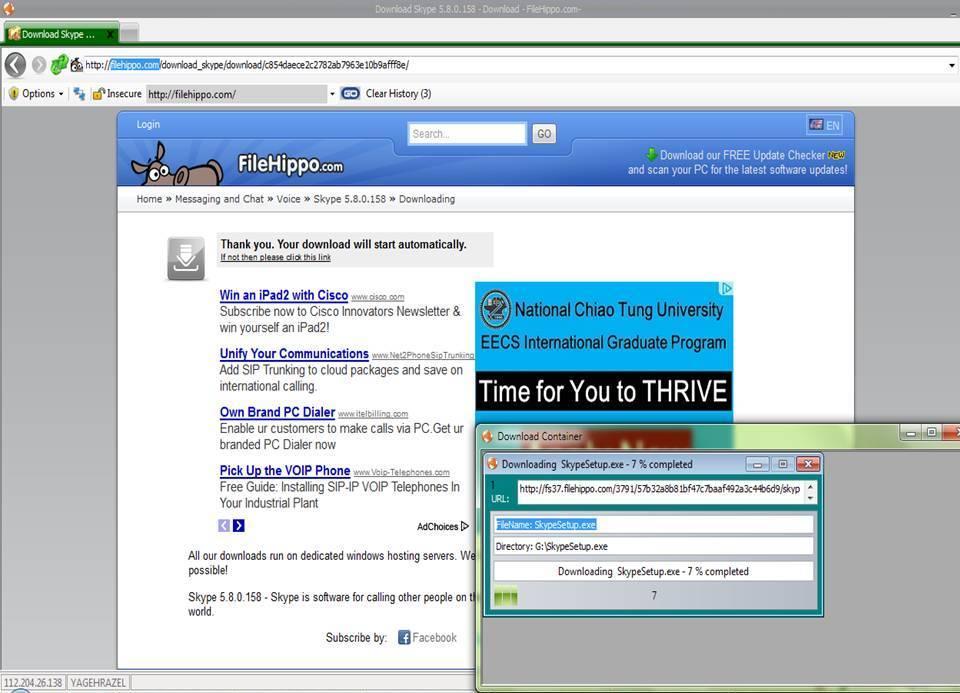Click the GO search button
The width and height of the screenshot is (960, 693).
tap(544, 133)
